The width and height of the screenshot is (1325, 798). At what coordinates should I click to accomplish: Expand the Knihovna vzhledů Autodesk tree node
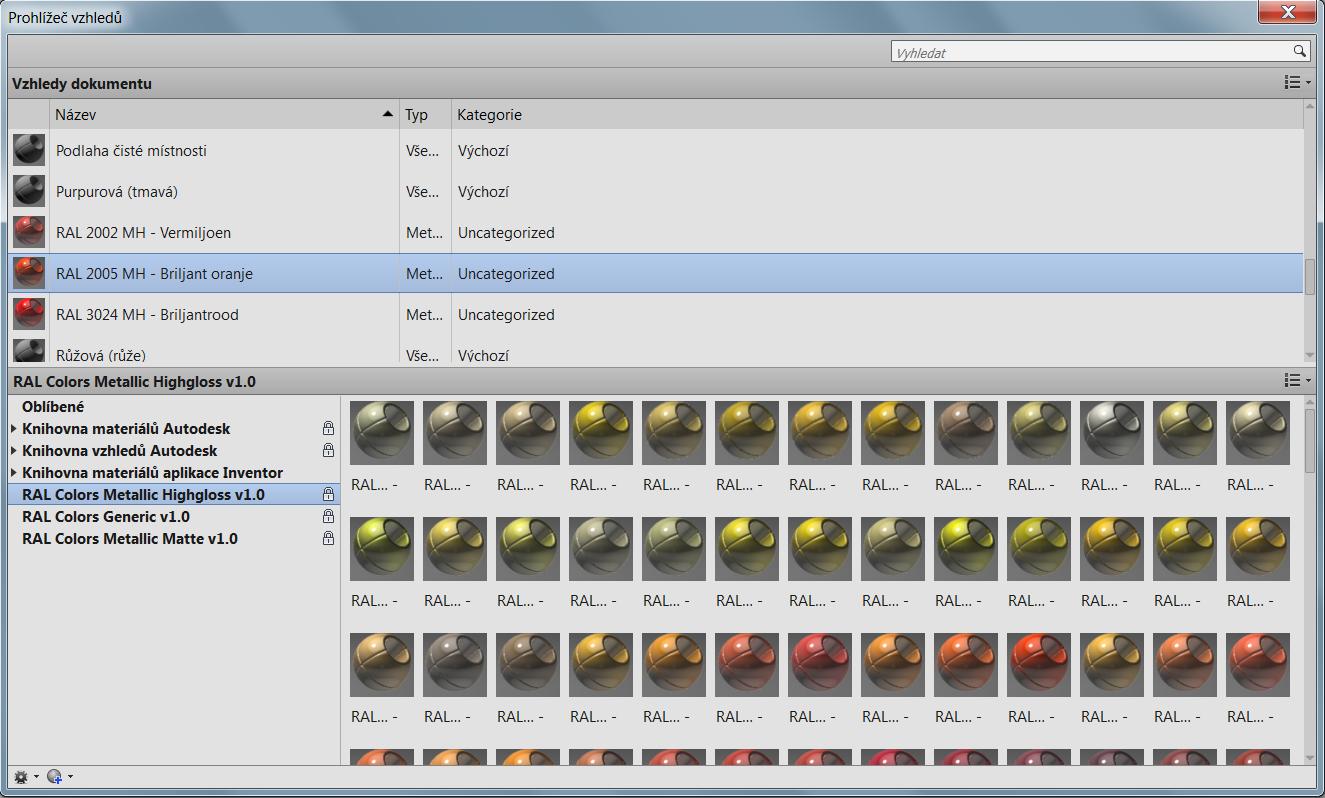tap(14, 450)
